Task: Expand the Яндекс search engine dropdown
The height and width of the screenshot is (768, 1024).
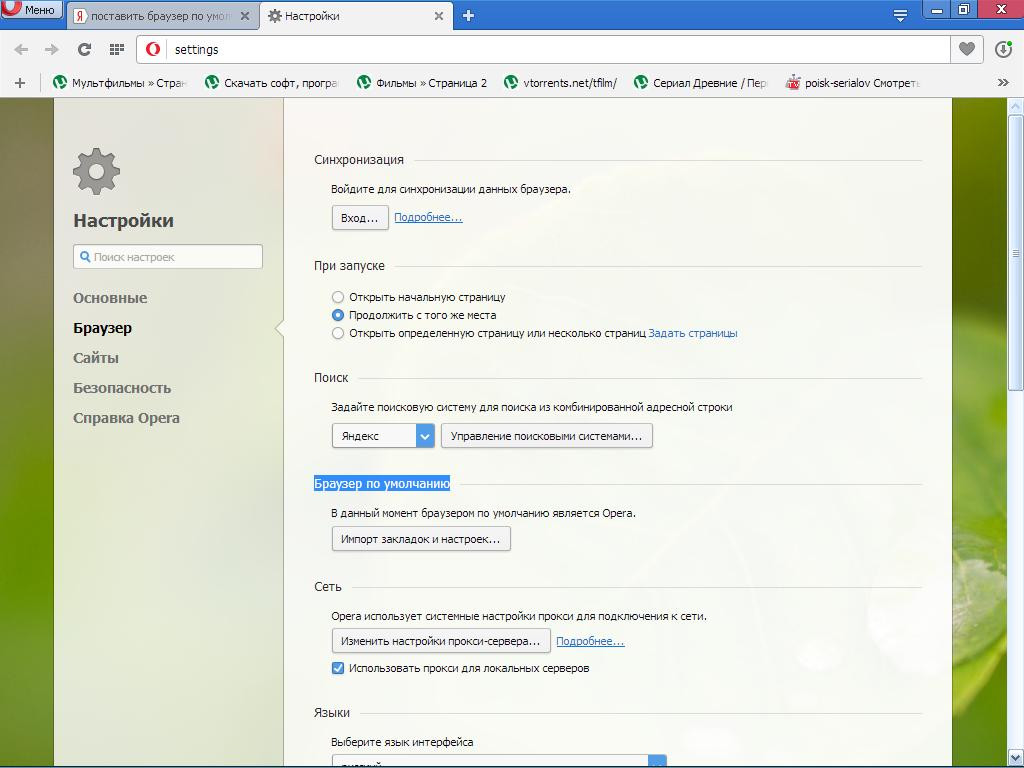Action: coord(425,436)
